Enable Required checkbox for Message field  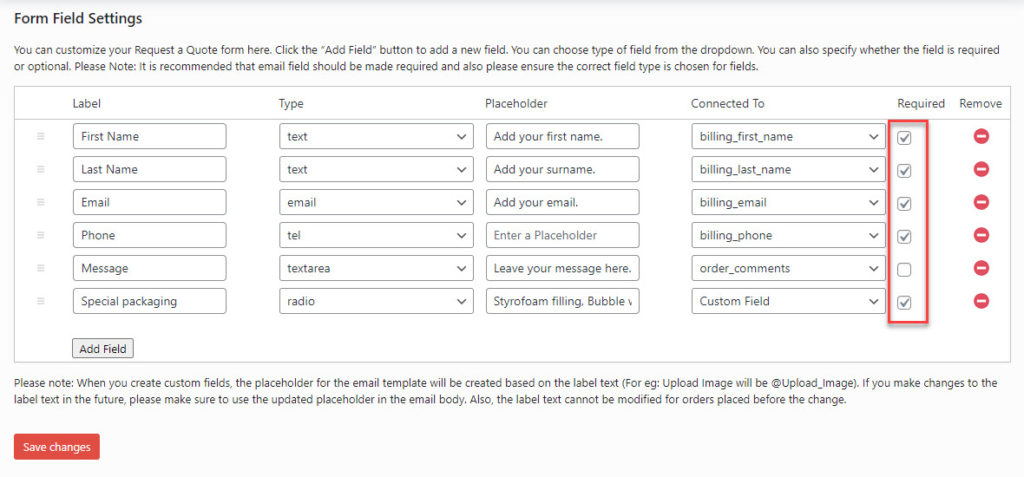point(904,269)
